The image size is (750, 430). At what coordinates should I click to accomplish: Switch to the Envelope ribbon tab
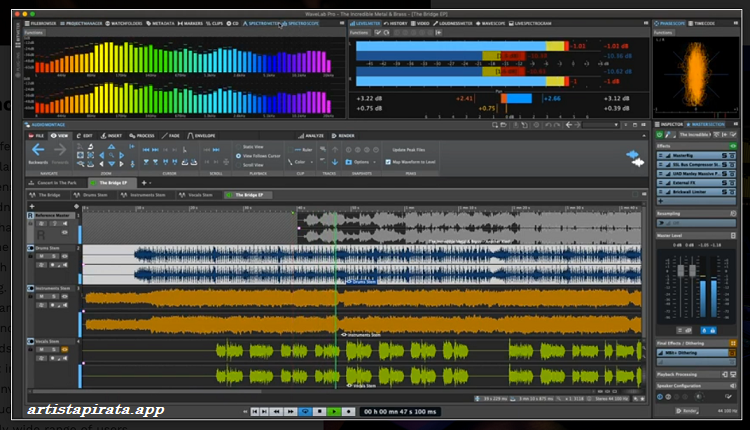click(201, 136)
